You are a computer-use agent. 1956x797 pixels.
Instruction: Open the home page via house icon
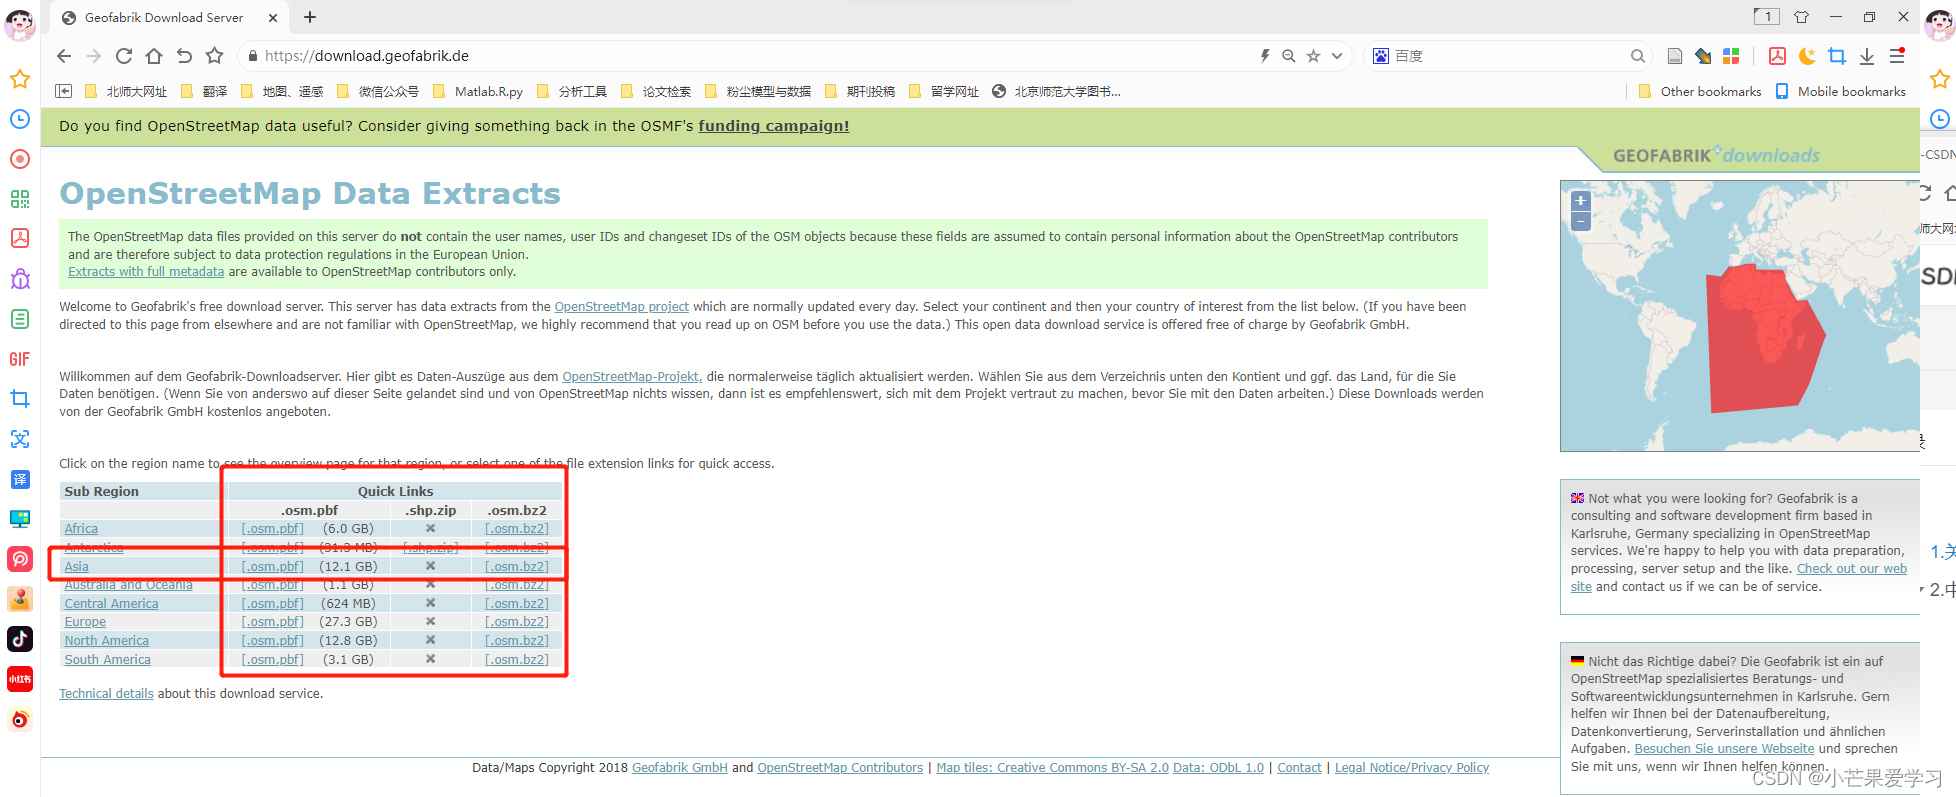[154, 56]
